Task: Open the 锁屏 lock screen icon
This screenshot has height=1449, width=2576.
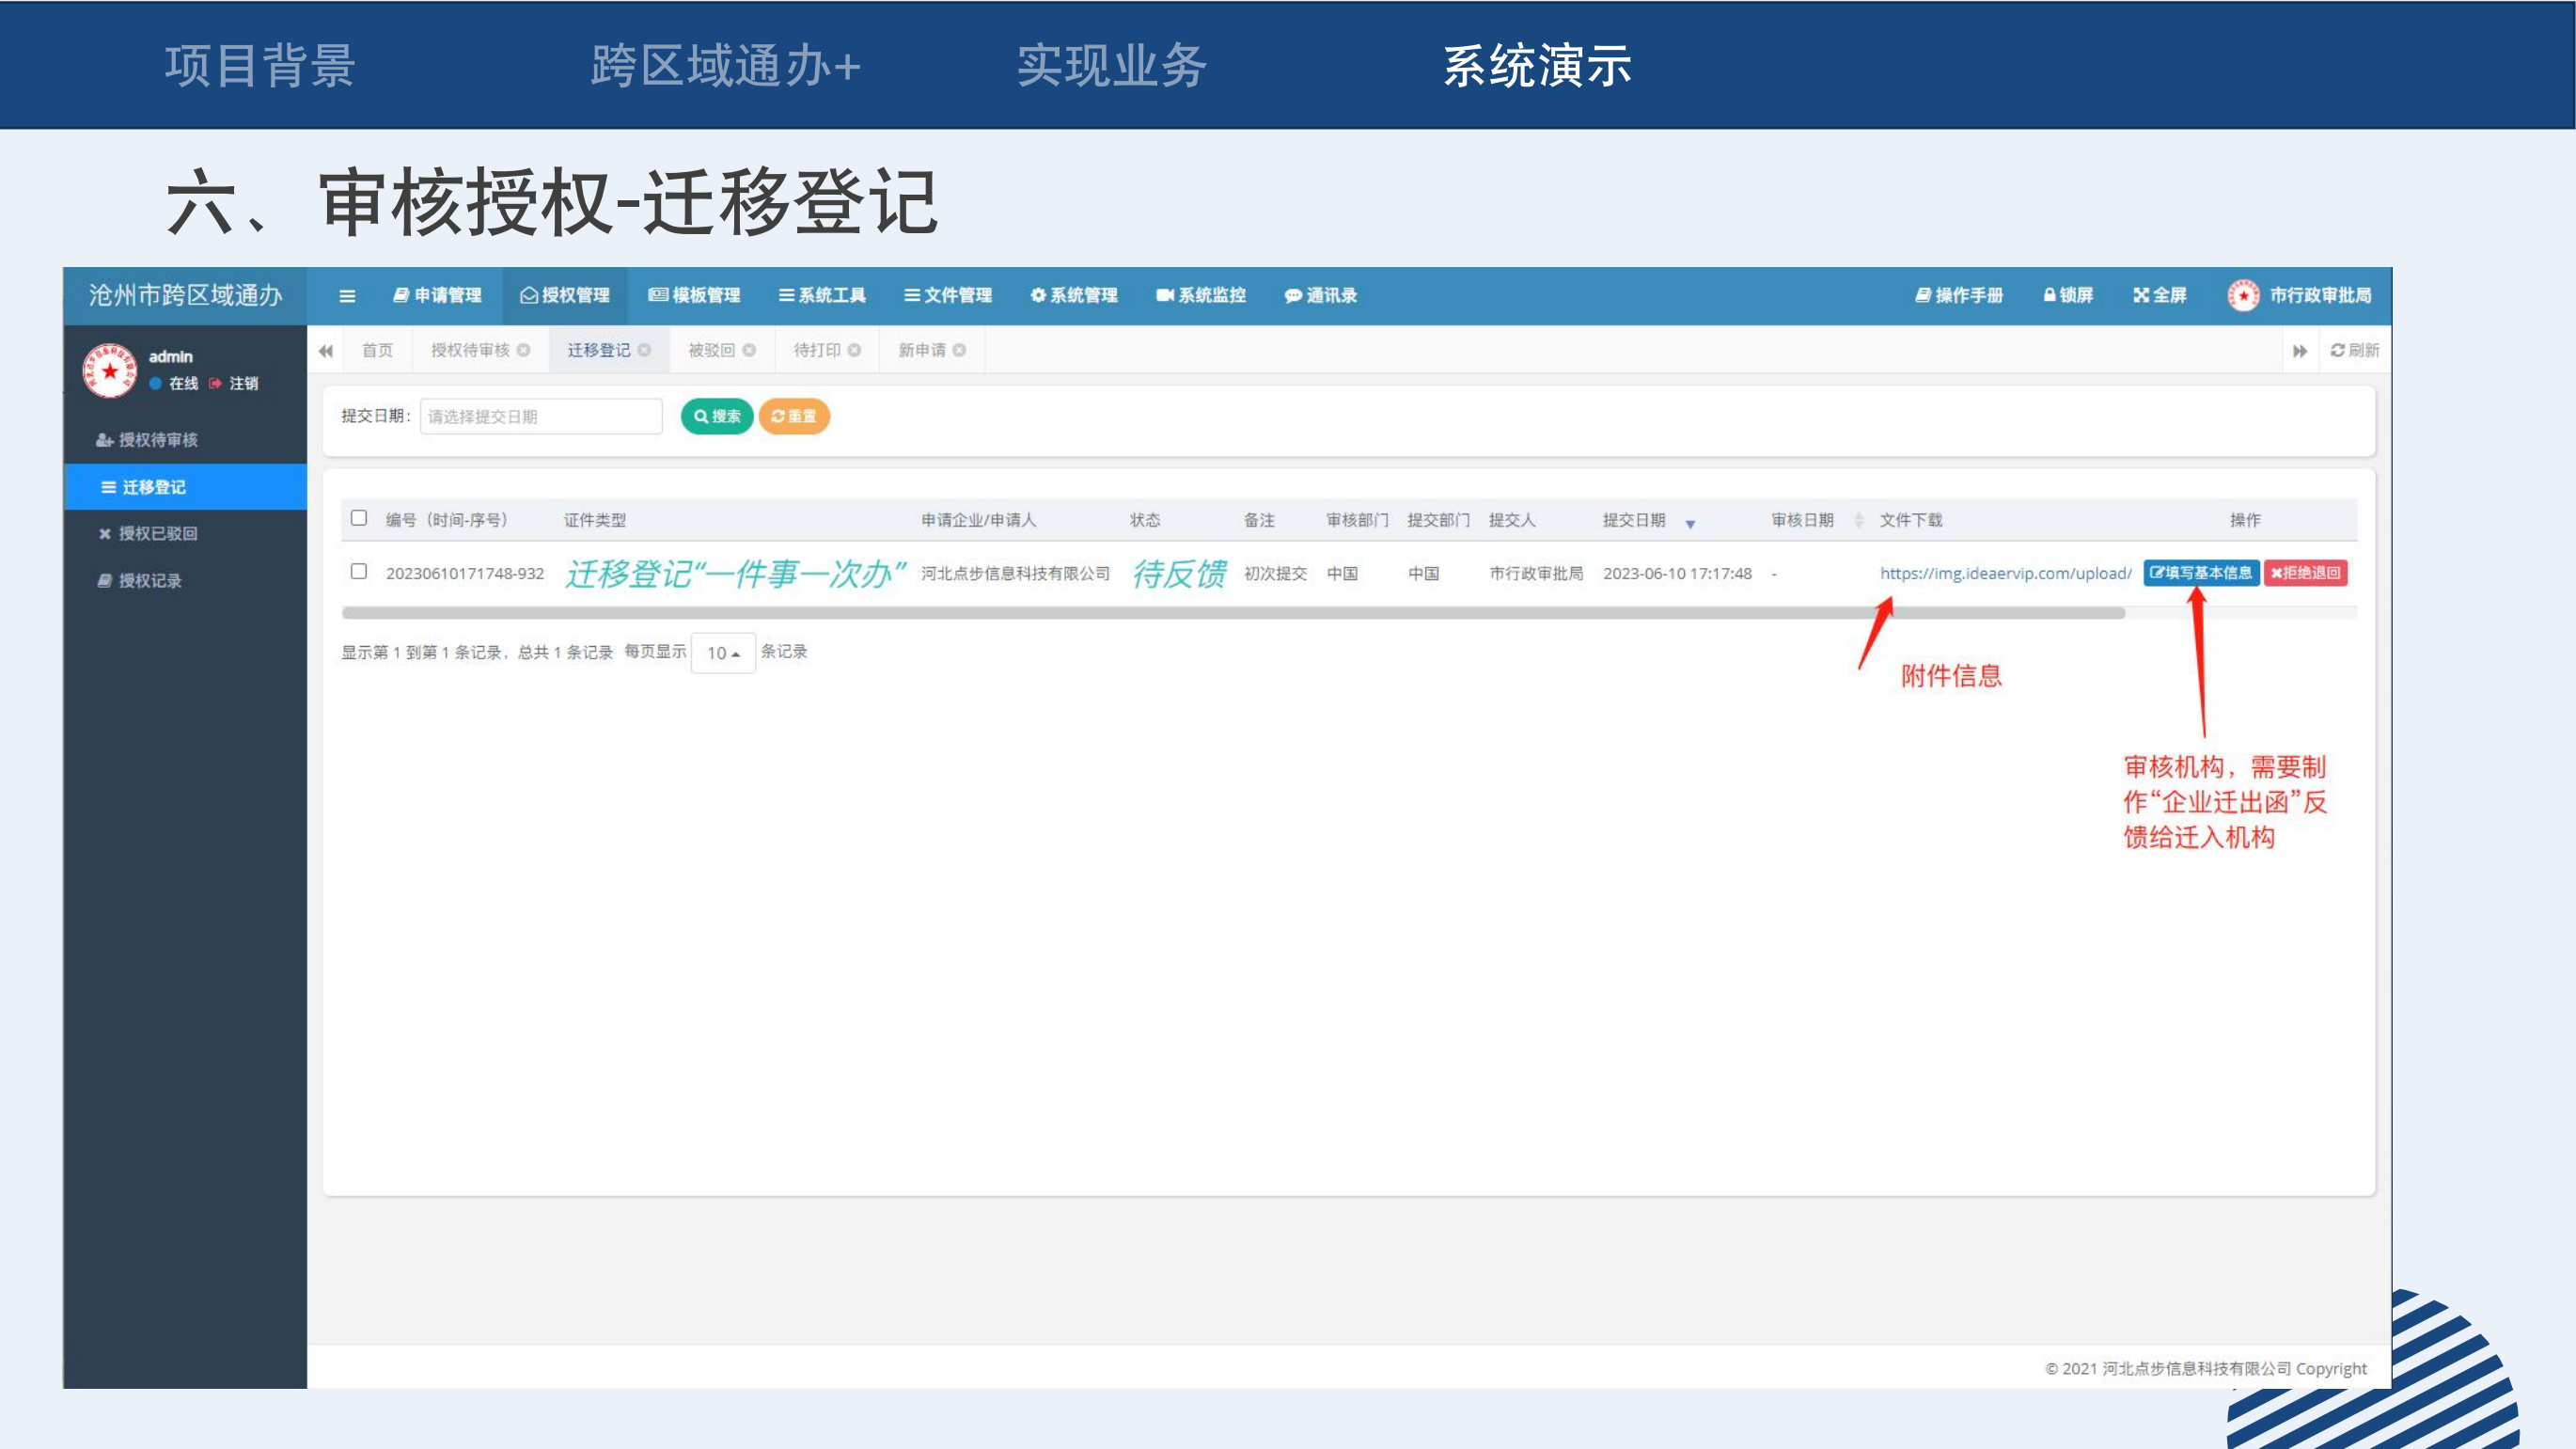Action: (x=2049, y=295)
